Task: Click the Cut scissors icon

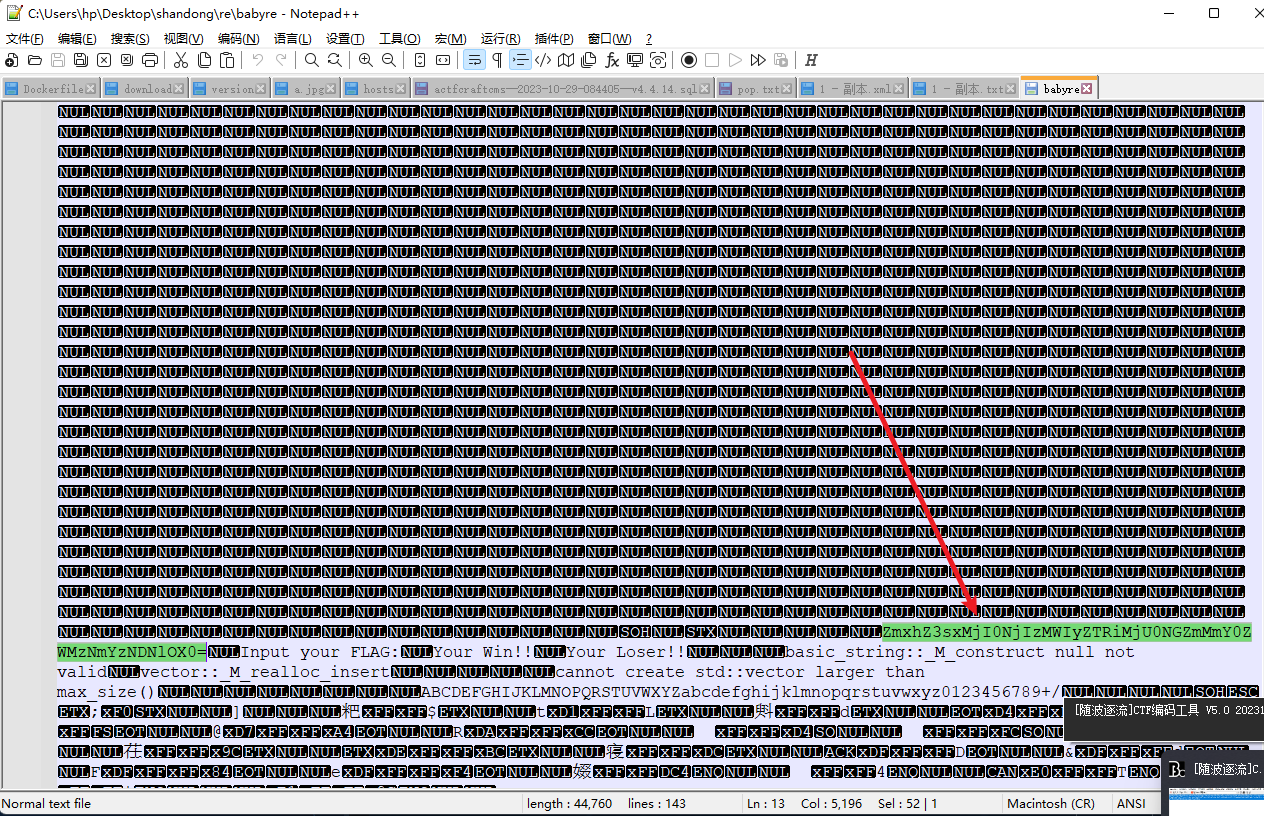Action: pyautogui.click(x=180, y=60)
